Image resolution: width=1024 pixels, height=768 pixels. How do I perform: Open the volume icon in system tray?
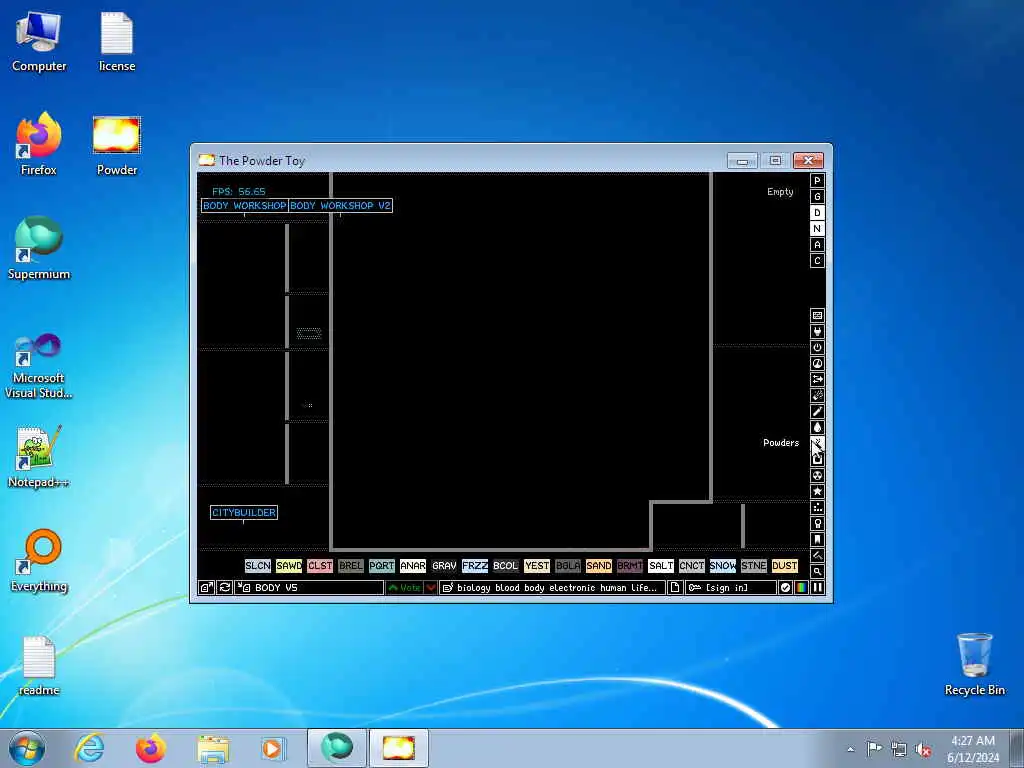click(x=923, y=749)
